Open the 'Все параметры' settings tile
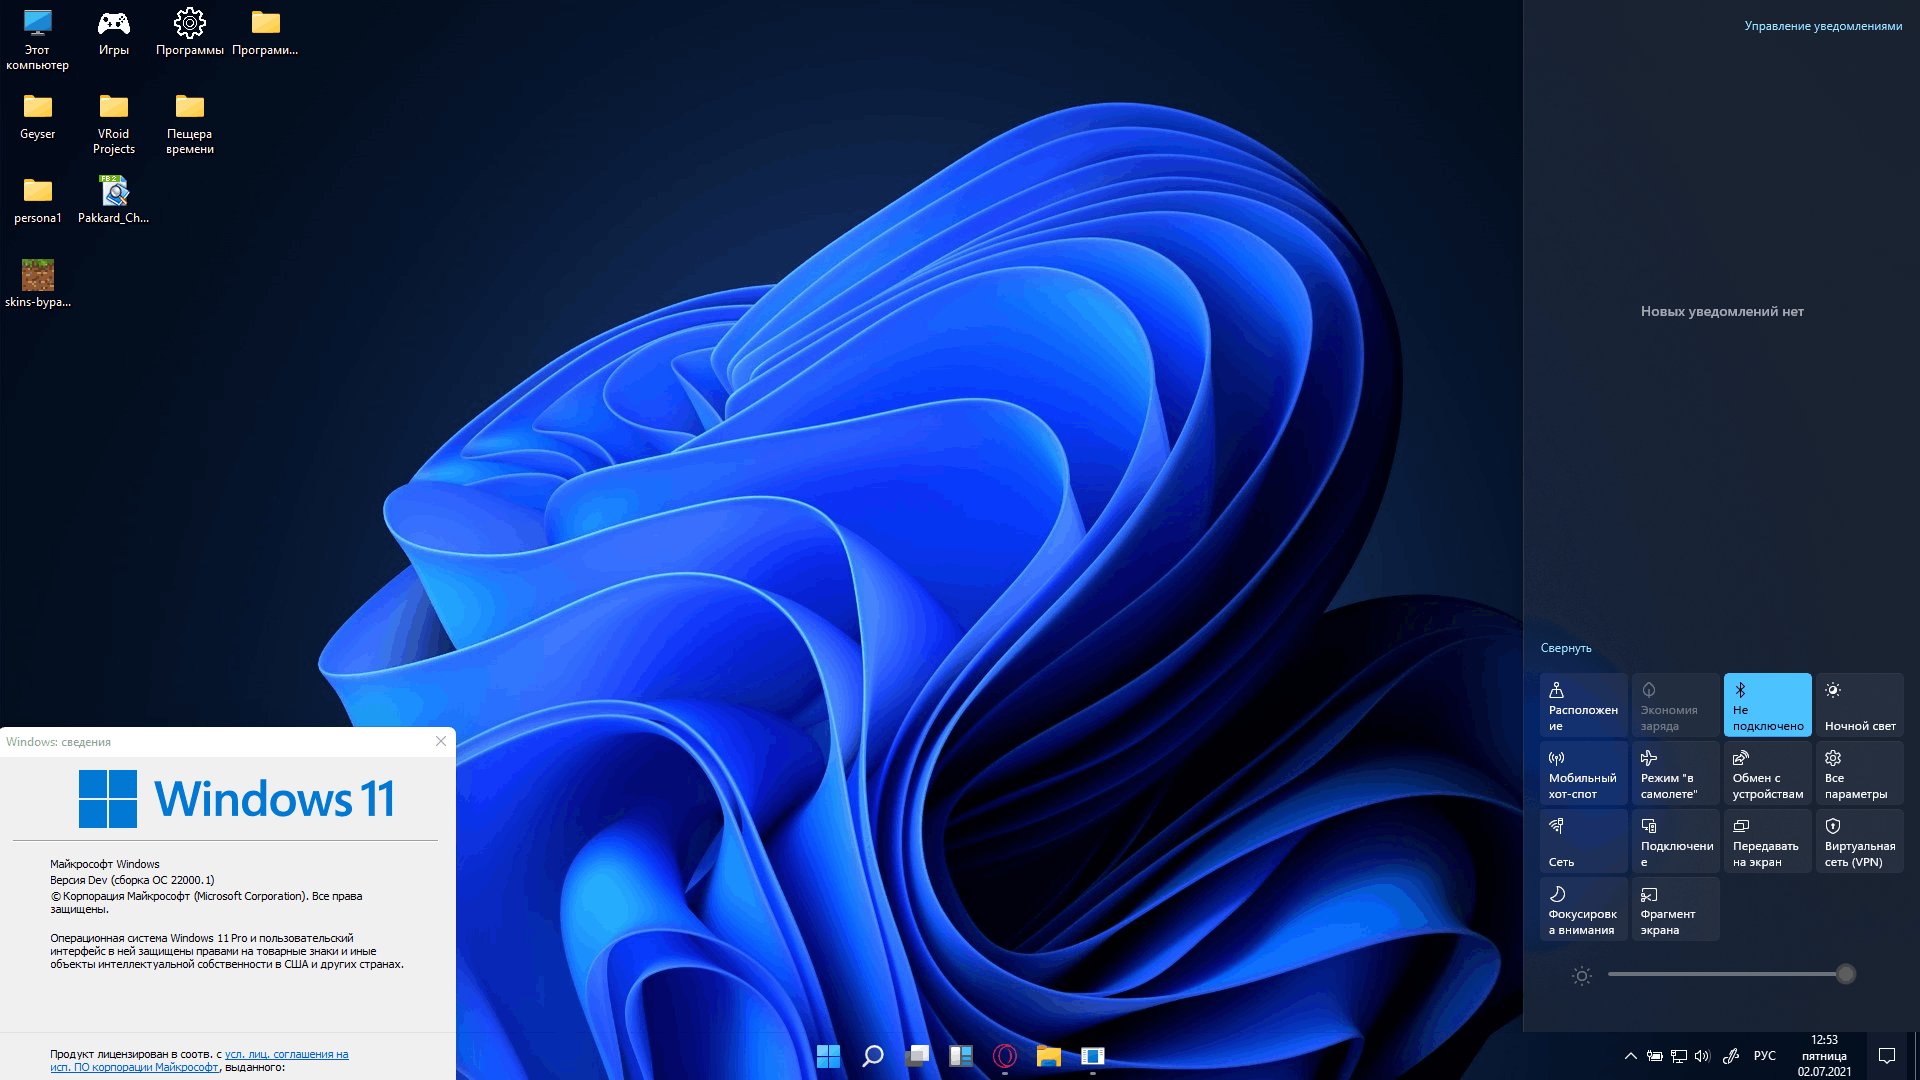This screenshot has width=1920, height=1080. pos(1860,773)
